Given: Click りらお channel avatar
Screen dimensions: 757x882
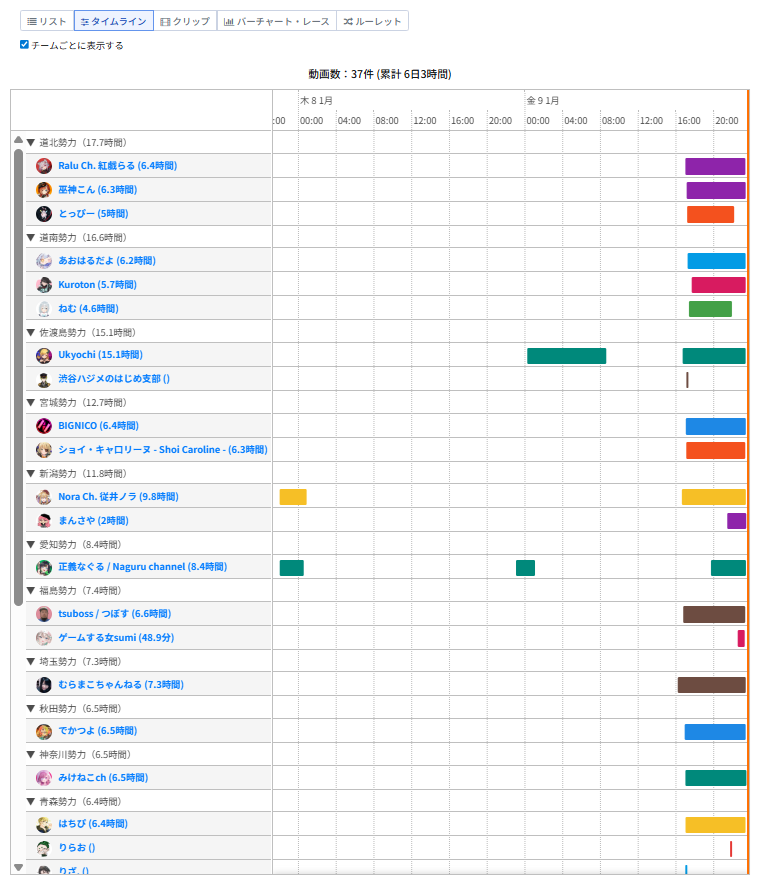Looking at the screenshot, I should click(x=44, y=848).
